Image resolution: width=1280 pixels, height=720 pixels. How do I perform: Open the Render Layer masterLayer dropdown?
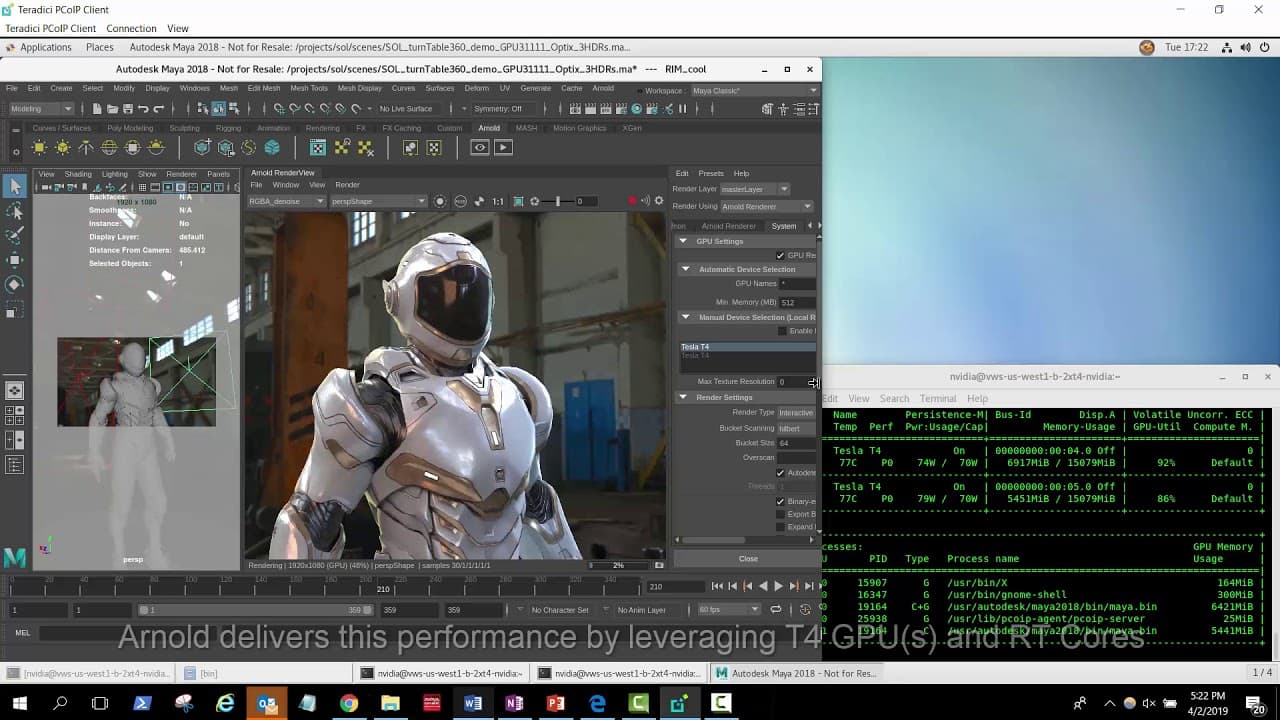click(755, 189)
